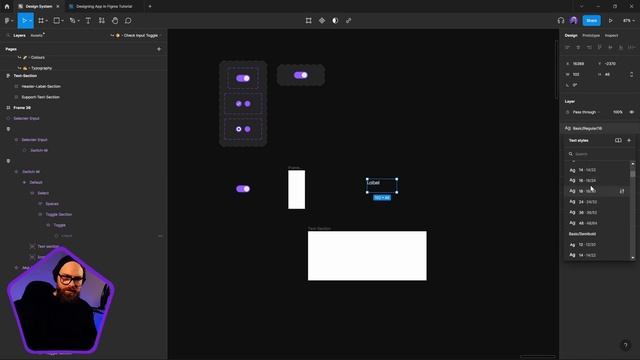Open the Check Input Toggle page dropdown
This screenshot has width=640, height=360.
(x=136, y=36)
